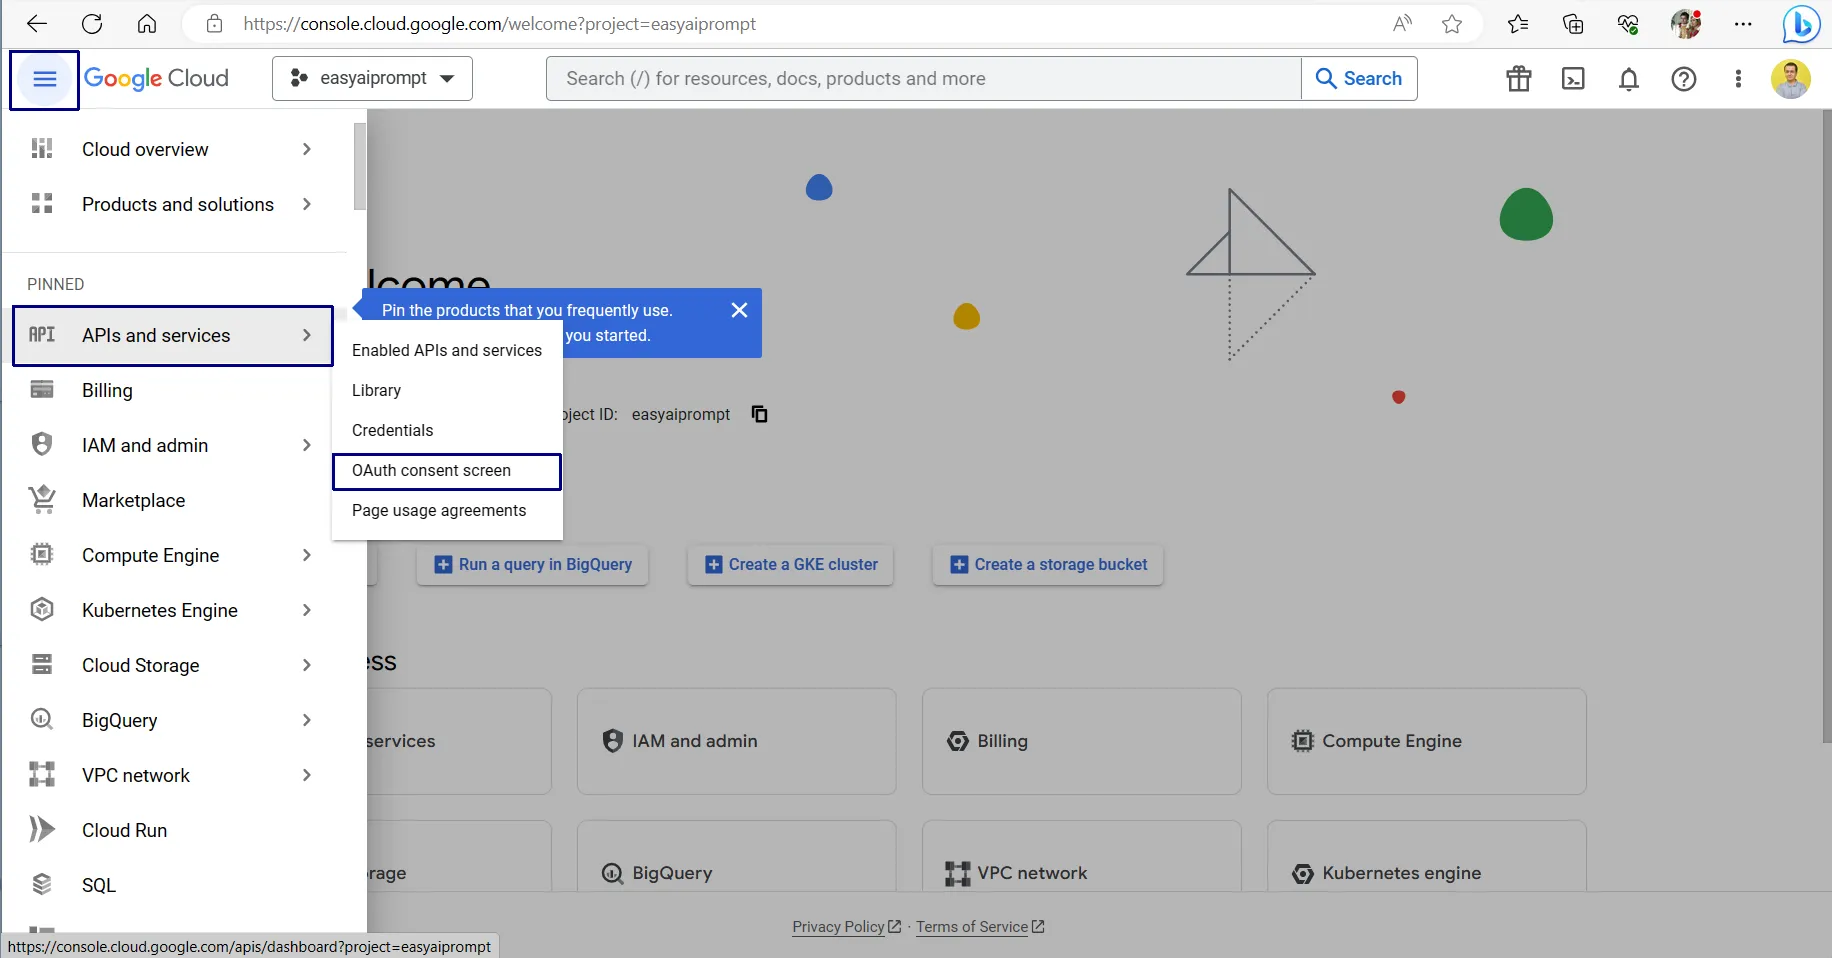Open Privacy Policy link
The width and height of the screenshot is (1832, 958).
click(x=846, y=927)
